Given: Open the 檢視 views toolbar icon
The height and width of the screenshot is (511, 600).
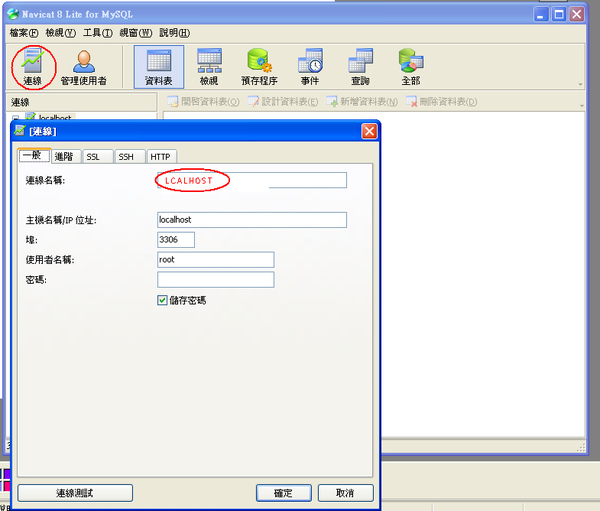Looking at the screenshot, I should tap(209, 67).
